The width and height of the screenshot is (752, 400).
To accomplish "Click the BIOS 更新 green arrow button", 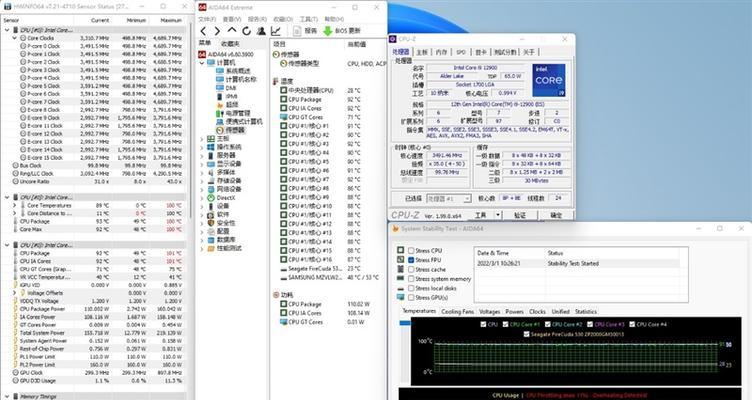I will tap(341, 31).
